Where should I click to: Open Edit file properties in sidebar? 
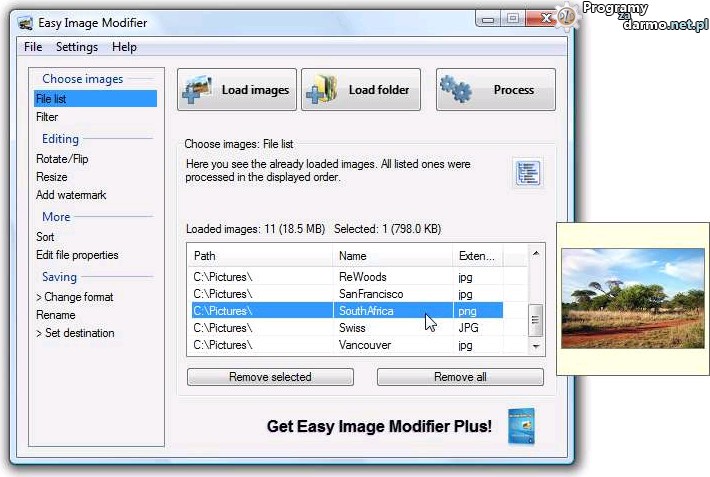coord(77,255)
